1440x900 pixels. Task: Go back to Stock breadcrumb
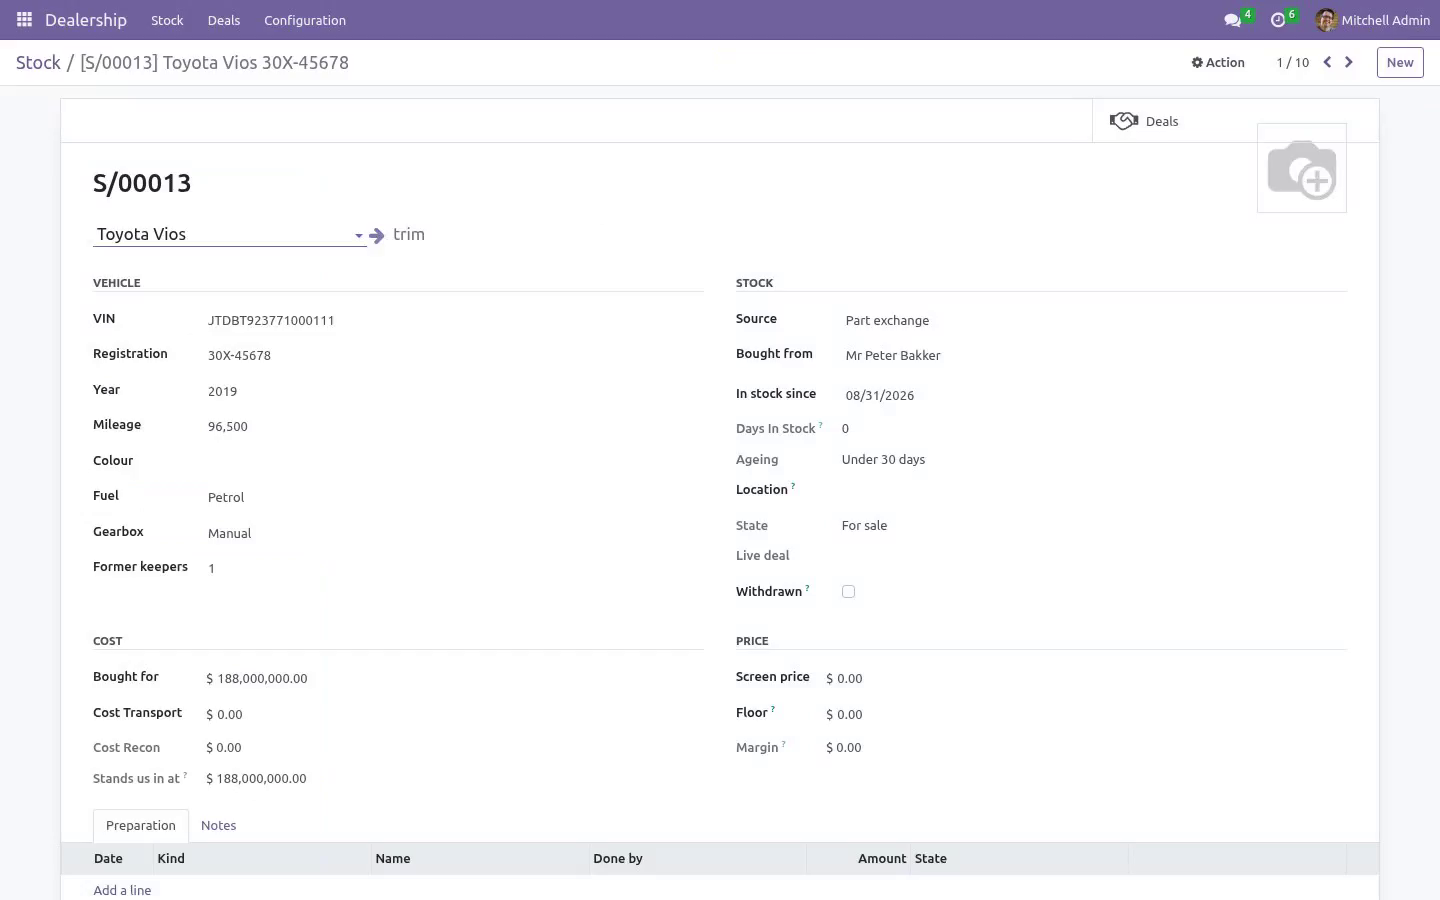click(x=38, y=63)
